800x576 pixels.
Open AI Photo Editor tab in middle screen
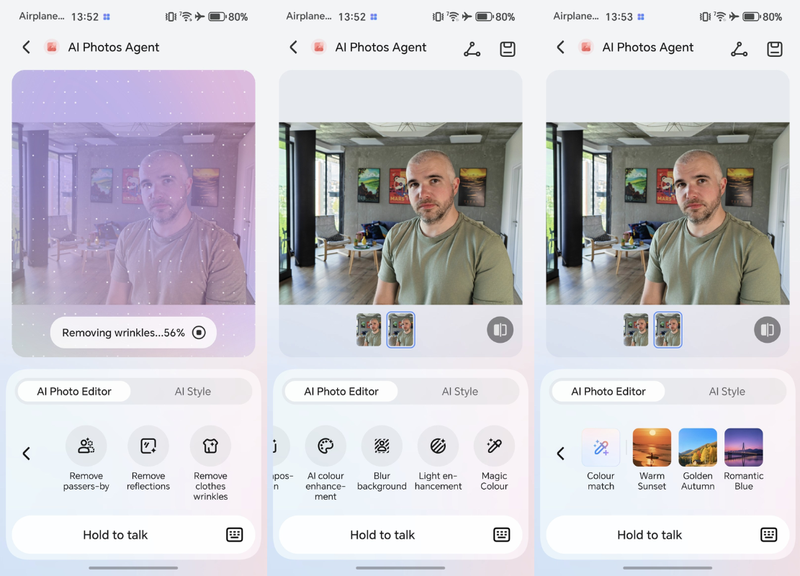click(x=341, y=391)
